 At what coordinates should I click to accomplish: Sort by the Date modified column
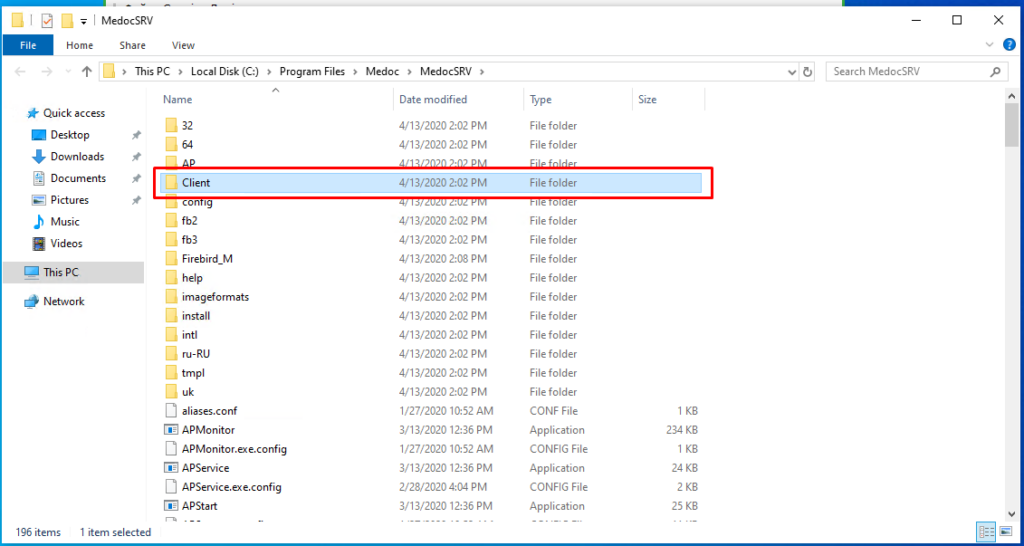[x=433, y=100]
